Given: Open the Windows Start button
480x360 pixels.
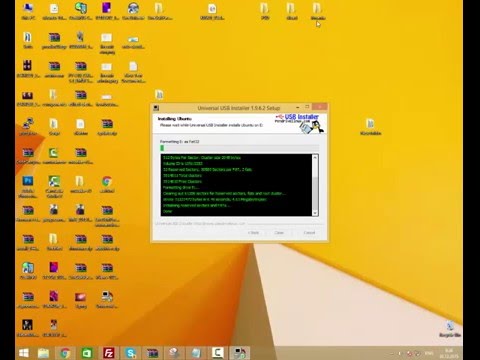Looking at the screenshot, I should (24, 353).
